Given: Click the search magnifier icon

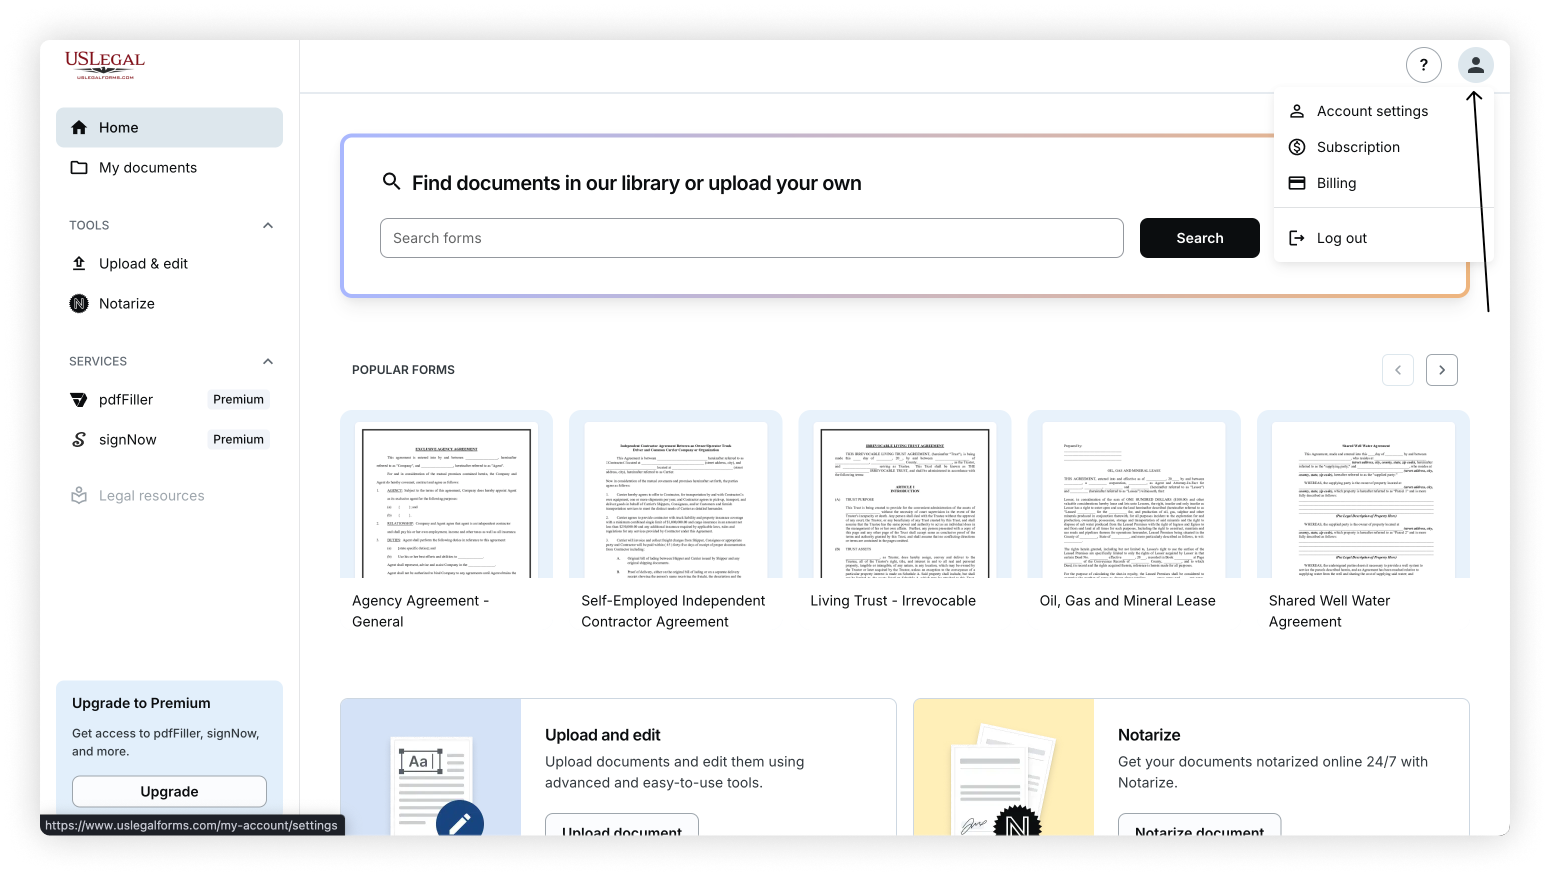Looking at the screenshot, I should [392, 182].
